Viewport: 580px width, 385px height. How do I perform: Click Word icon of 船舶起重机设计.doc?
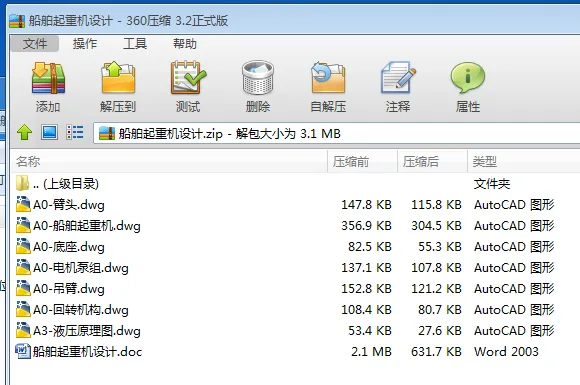tap(23, 351)
